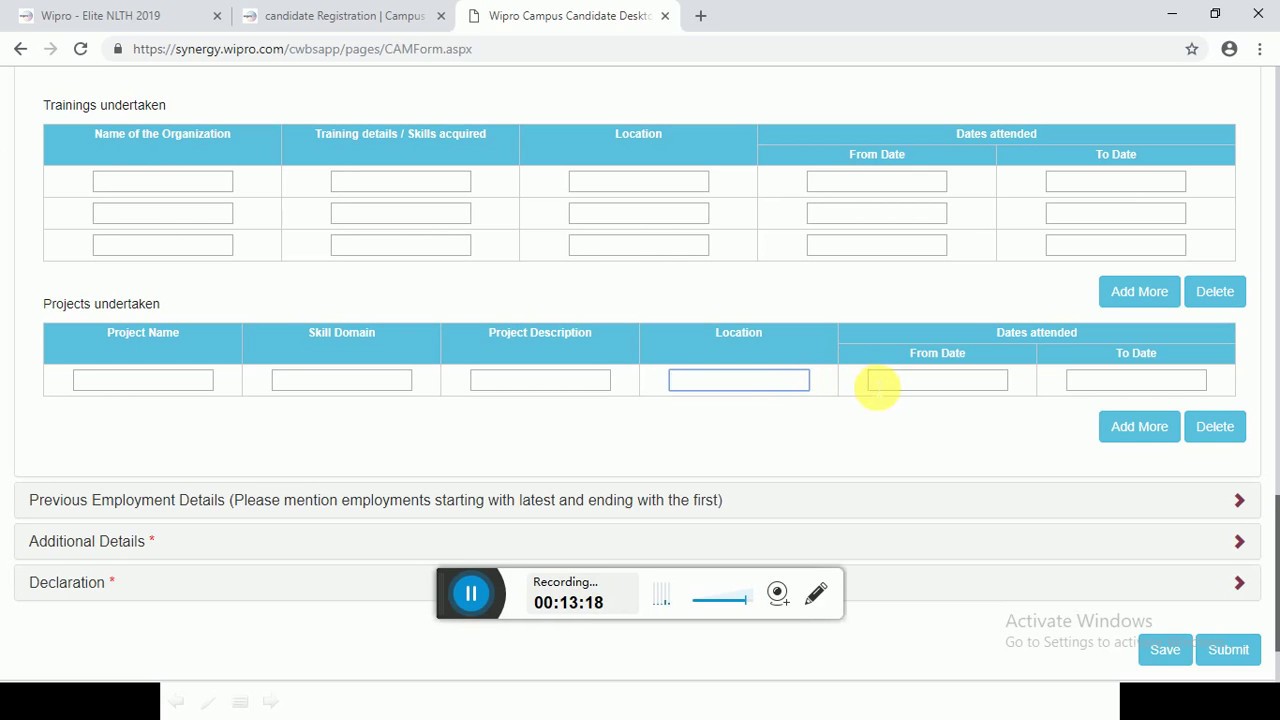This screenshot has height=720, width=1280.
Task: Bookmark this page with star icon
Action: pyautogui.click(x=1192, y=48)
